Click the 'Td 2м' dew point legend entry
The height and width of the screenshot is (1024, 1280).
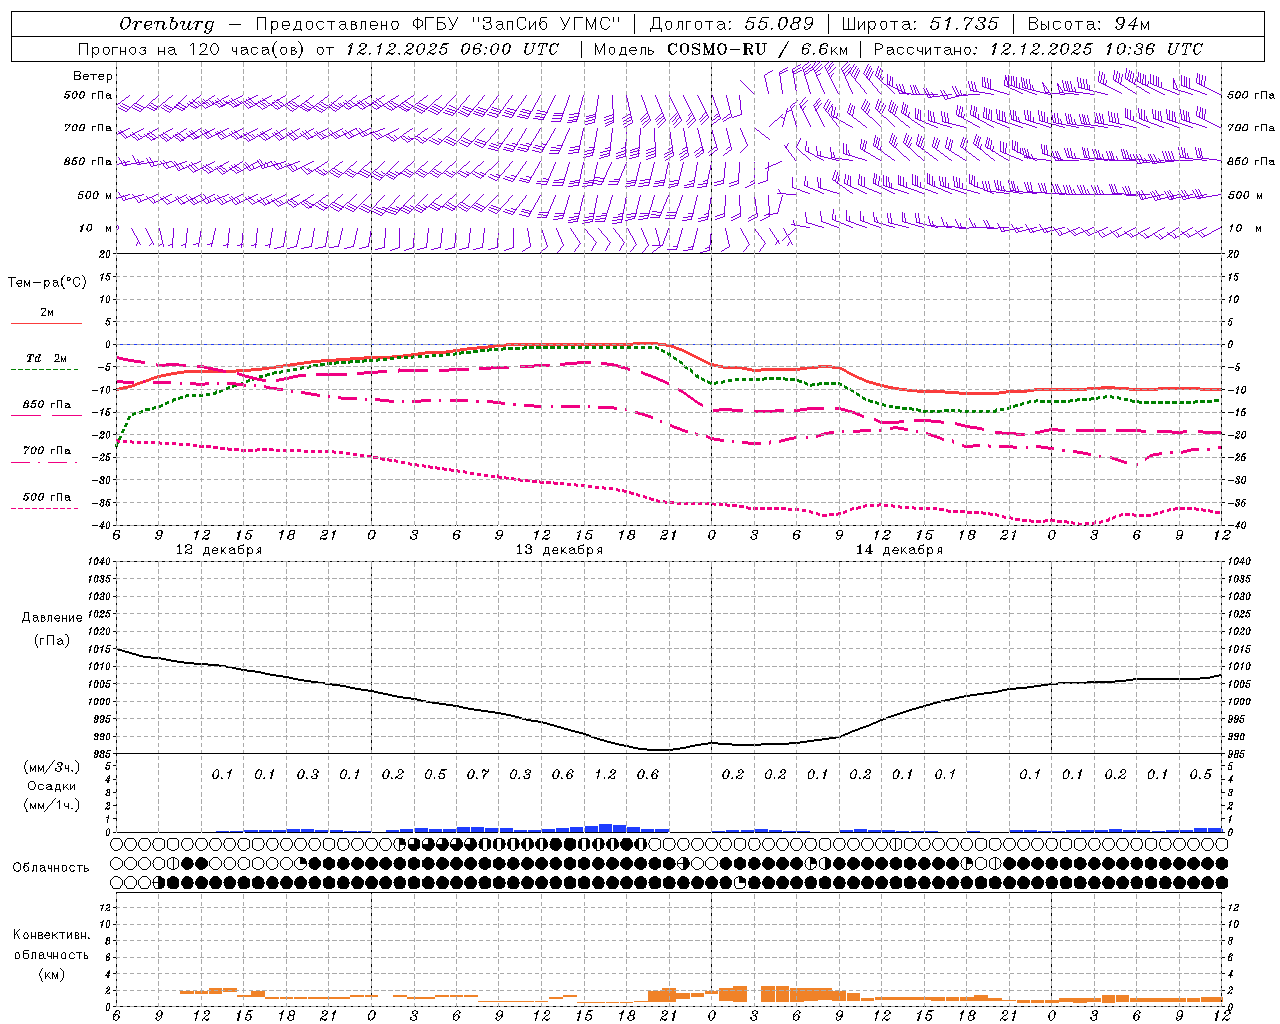(47, 358)
